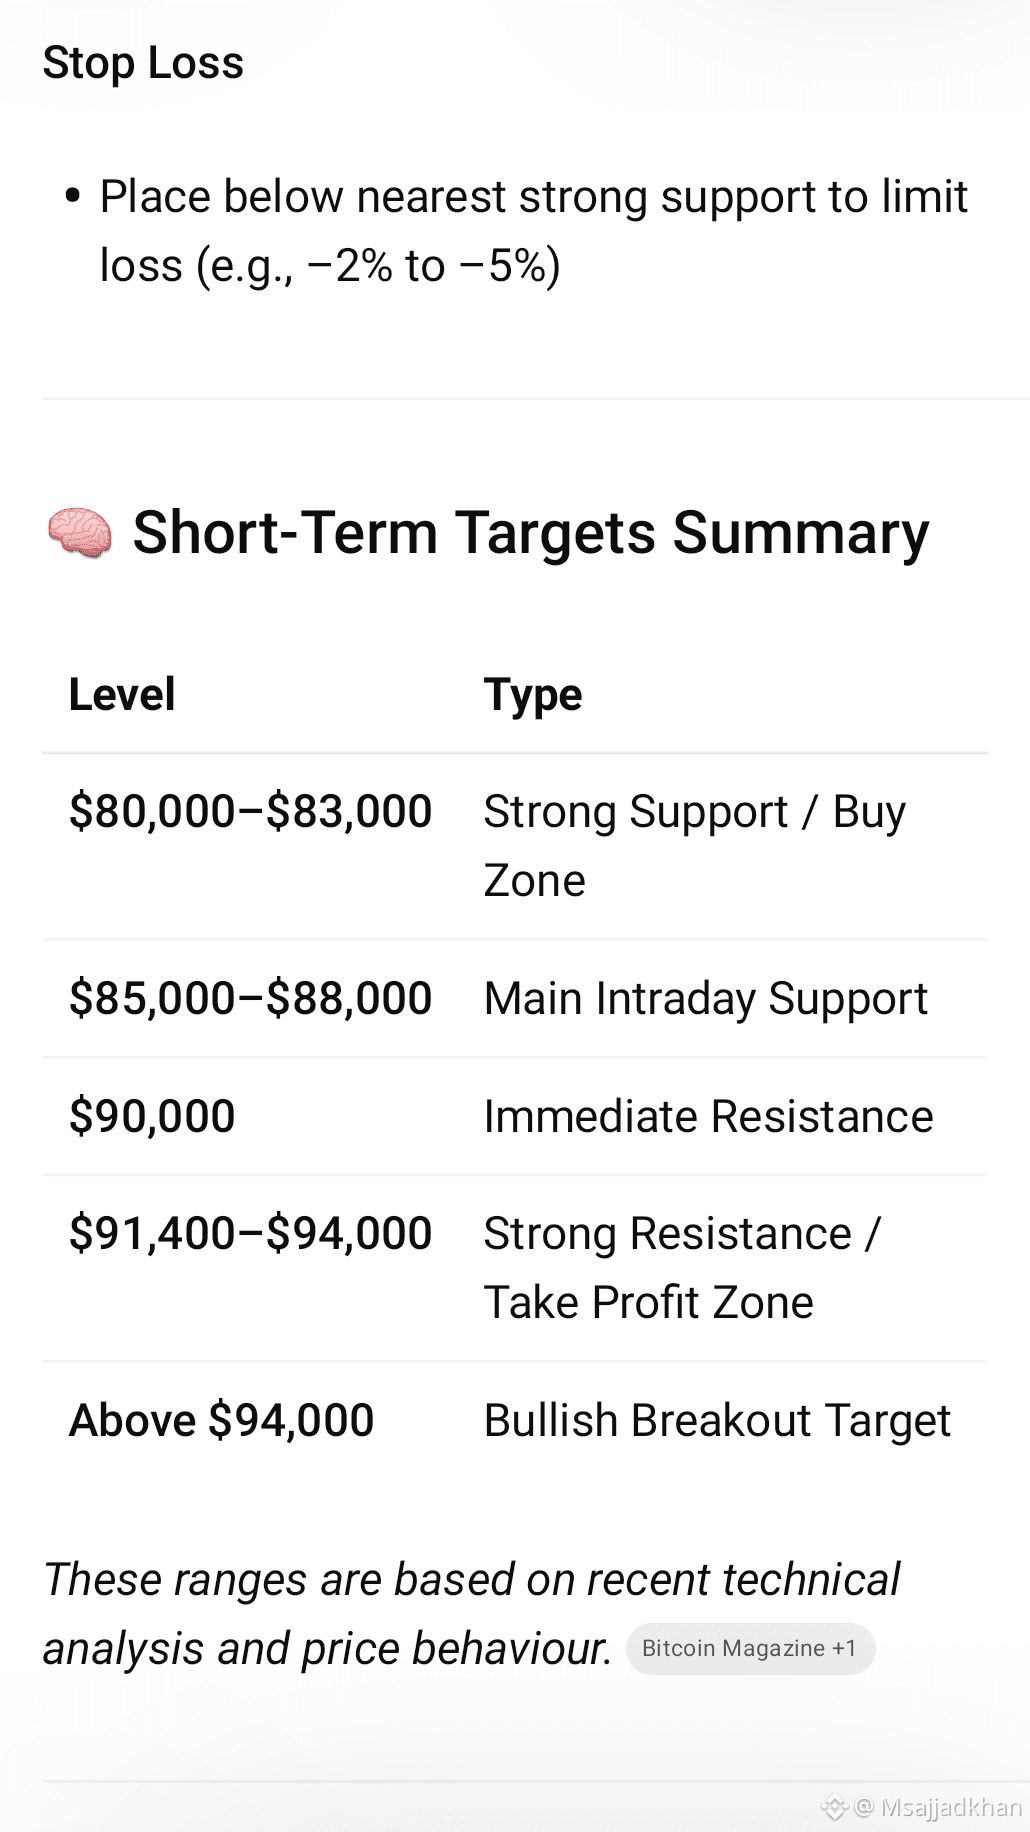Click the Msajjadkhan username watermark
1030x1832 pixels.
[x=938, y=1807]
